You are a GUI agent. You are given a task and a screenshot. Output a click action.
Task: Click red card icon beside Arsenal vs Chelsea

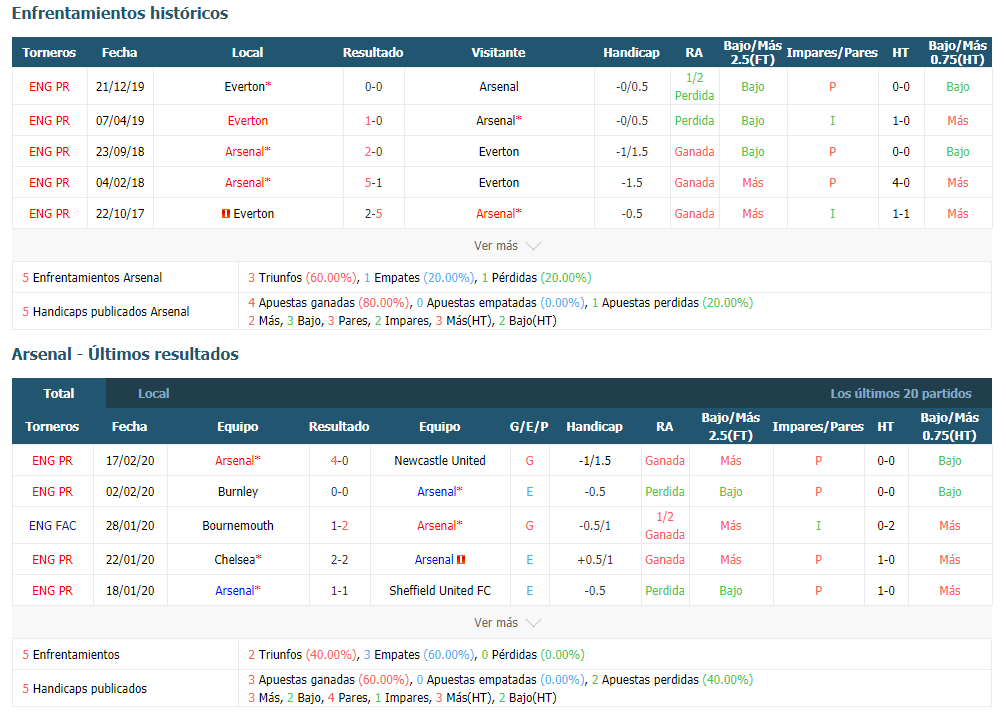[461, 560]
